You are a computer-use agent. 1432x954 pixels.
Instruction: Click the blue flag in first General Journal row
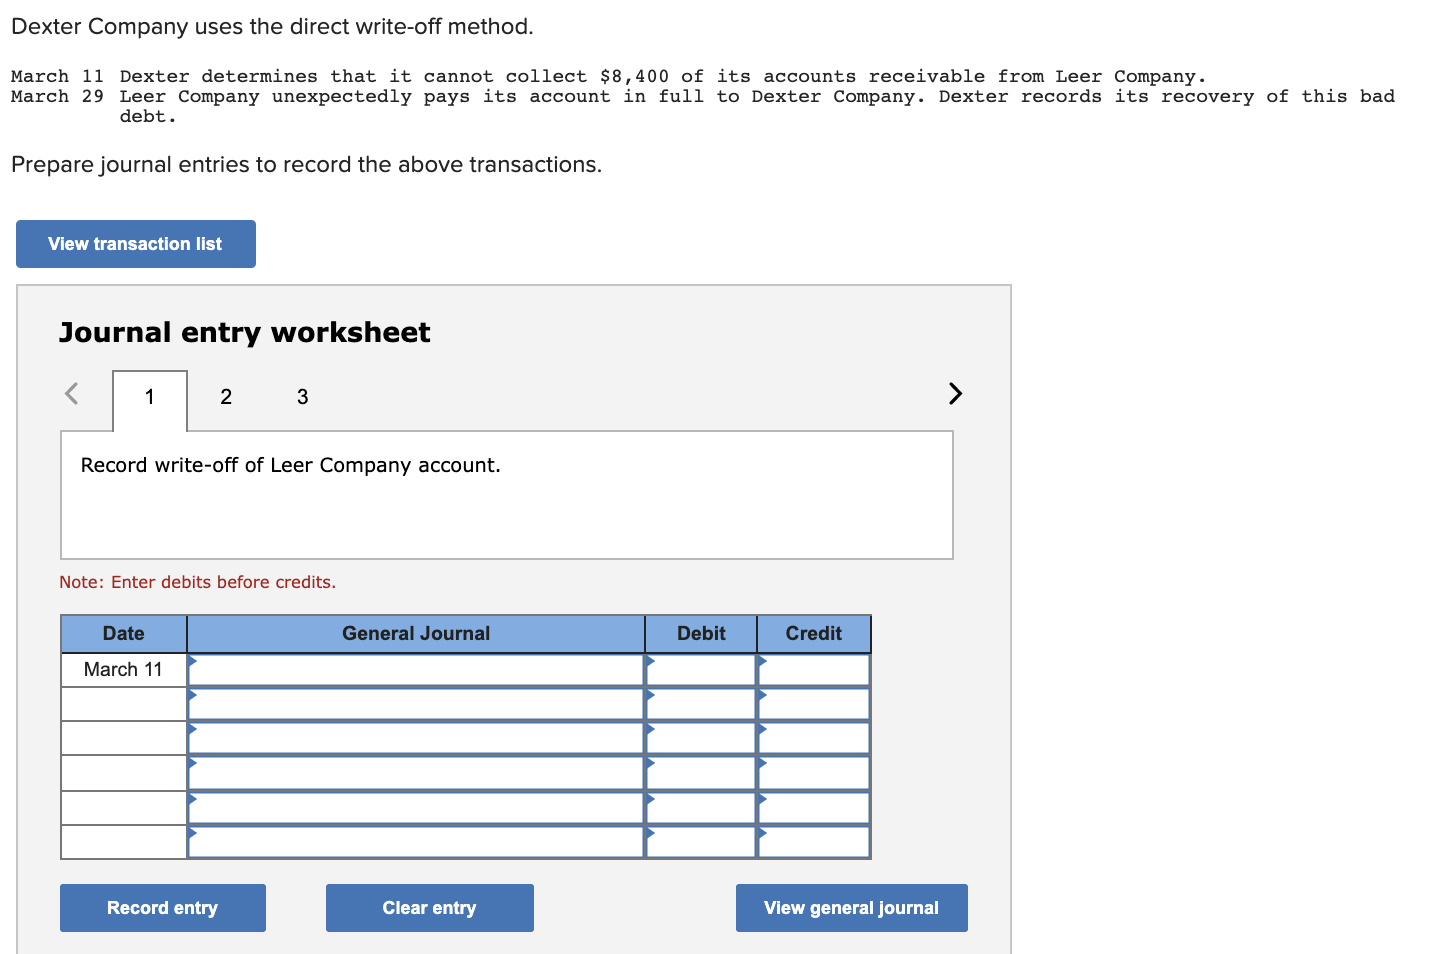pos(193,663)
